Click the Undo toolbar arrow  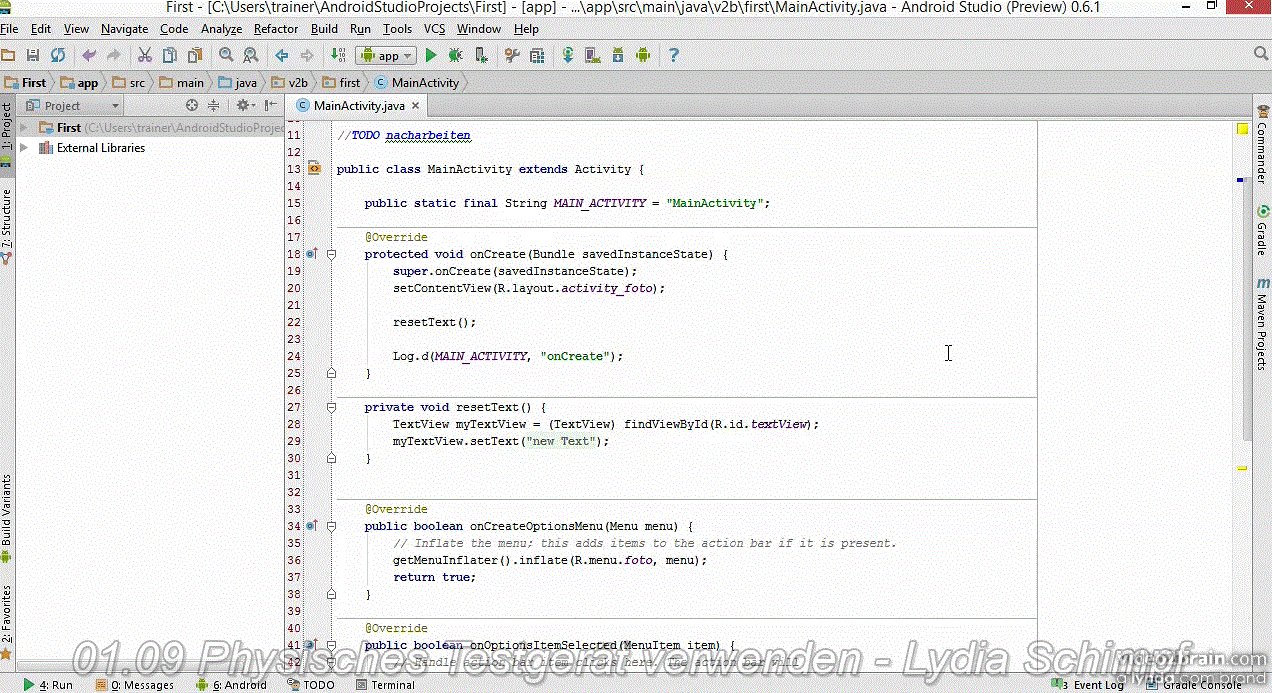point(90,55)
